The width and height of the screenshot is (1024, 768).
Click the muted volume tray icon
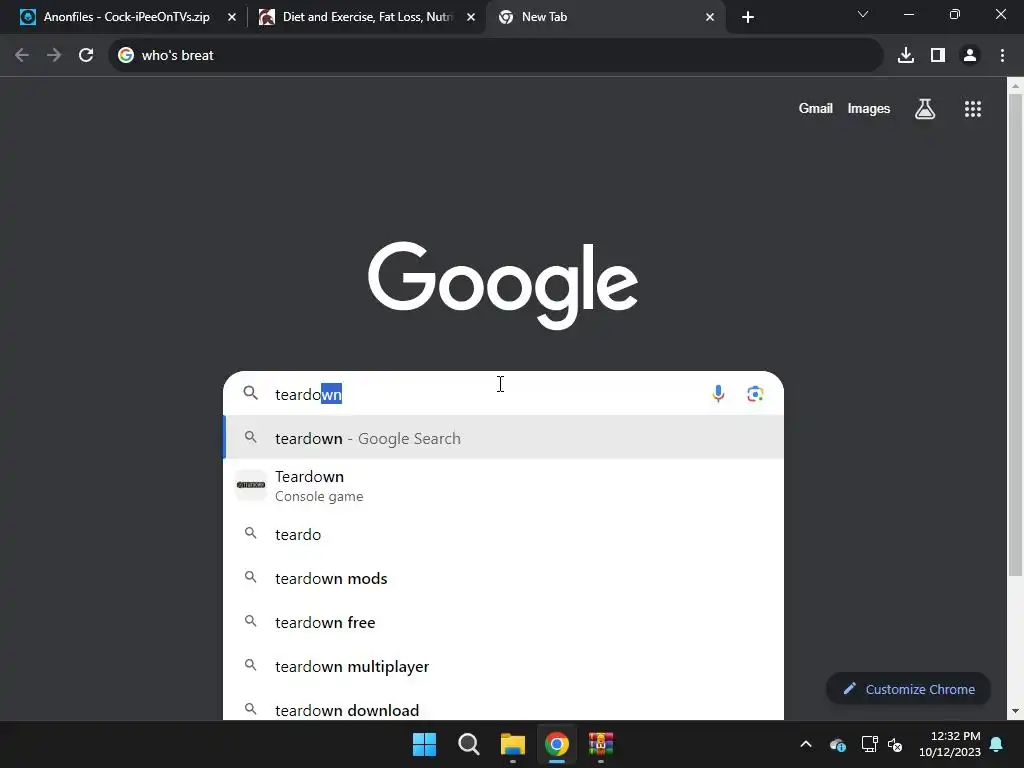click(895, 744)
